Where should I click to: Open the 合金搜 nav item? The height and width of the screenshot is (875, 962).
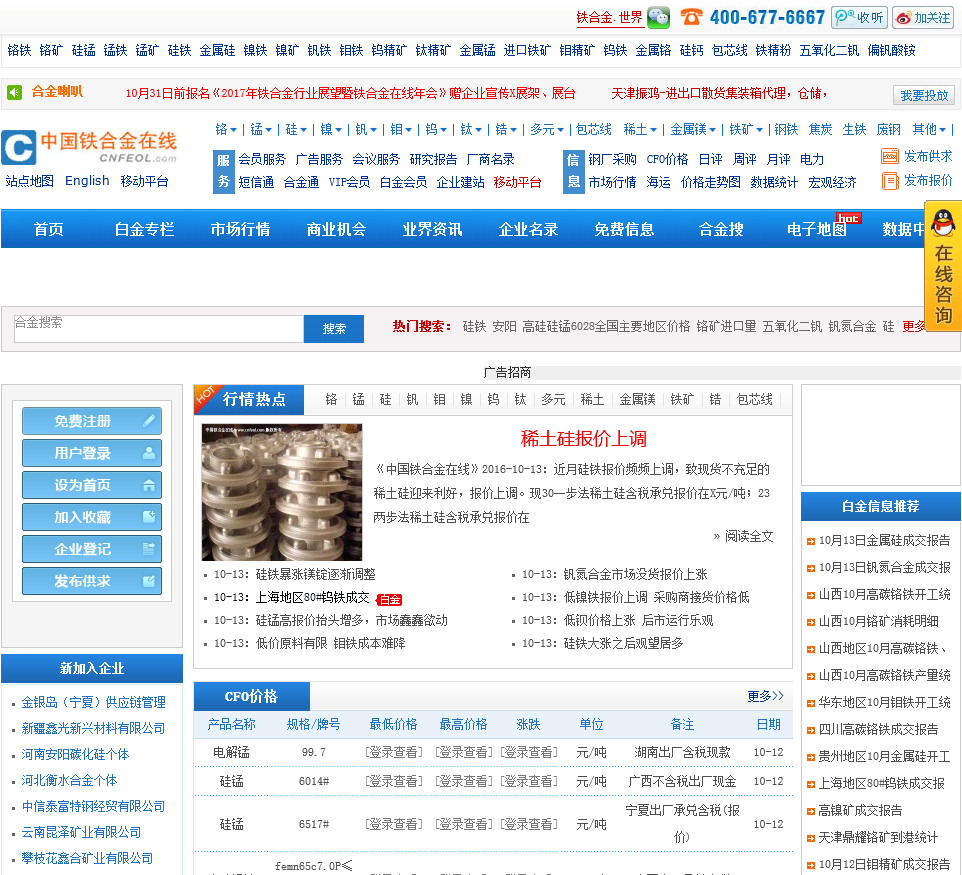coord(721,229)
